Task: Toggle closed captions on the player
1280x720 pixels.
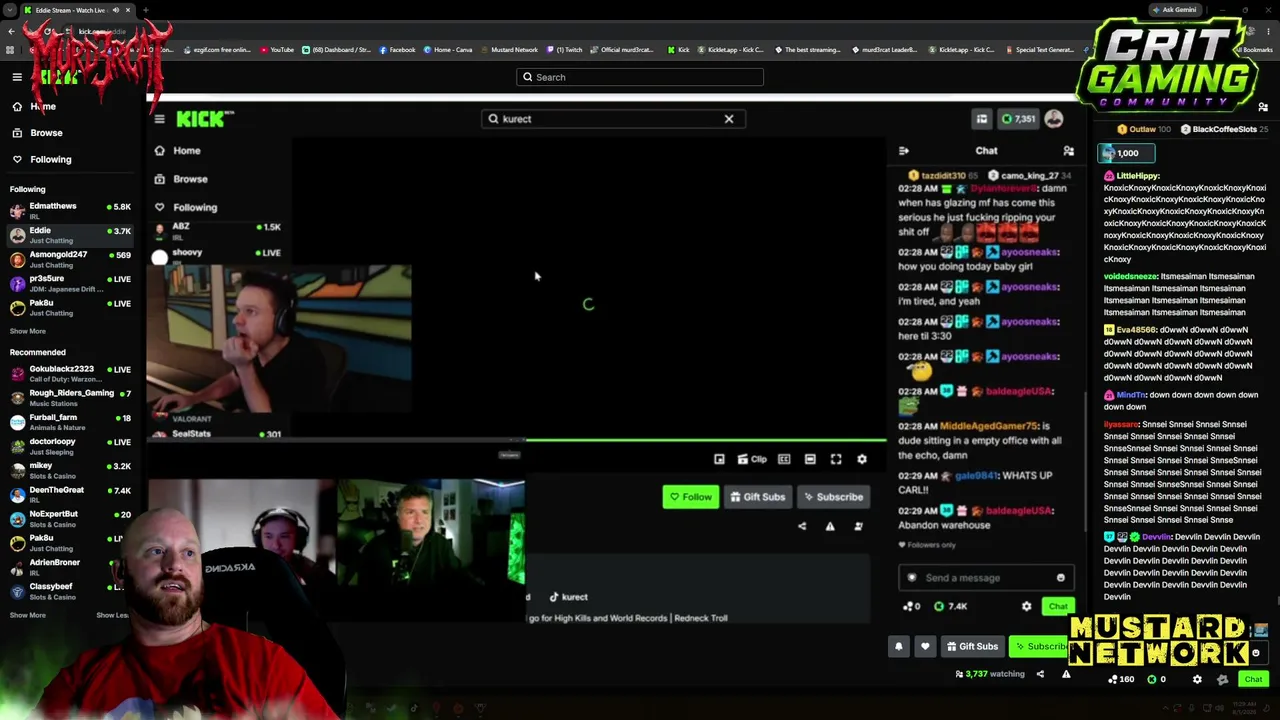Action: 784,459
